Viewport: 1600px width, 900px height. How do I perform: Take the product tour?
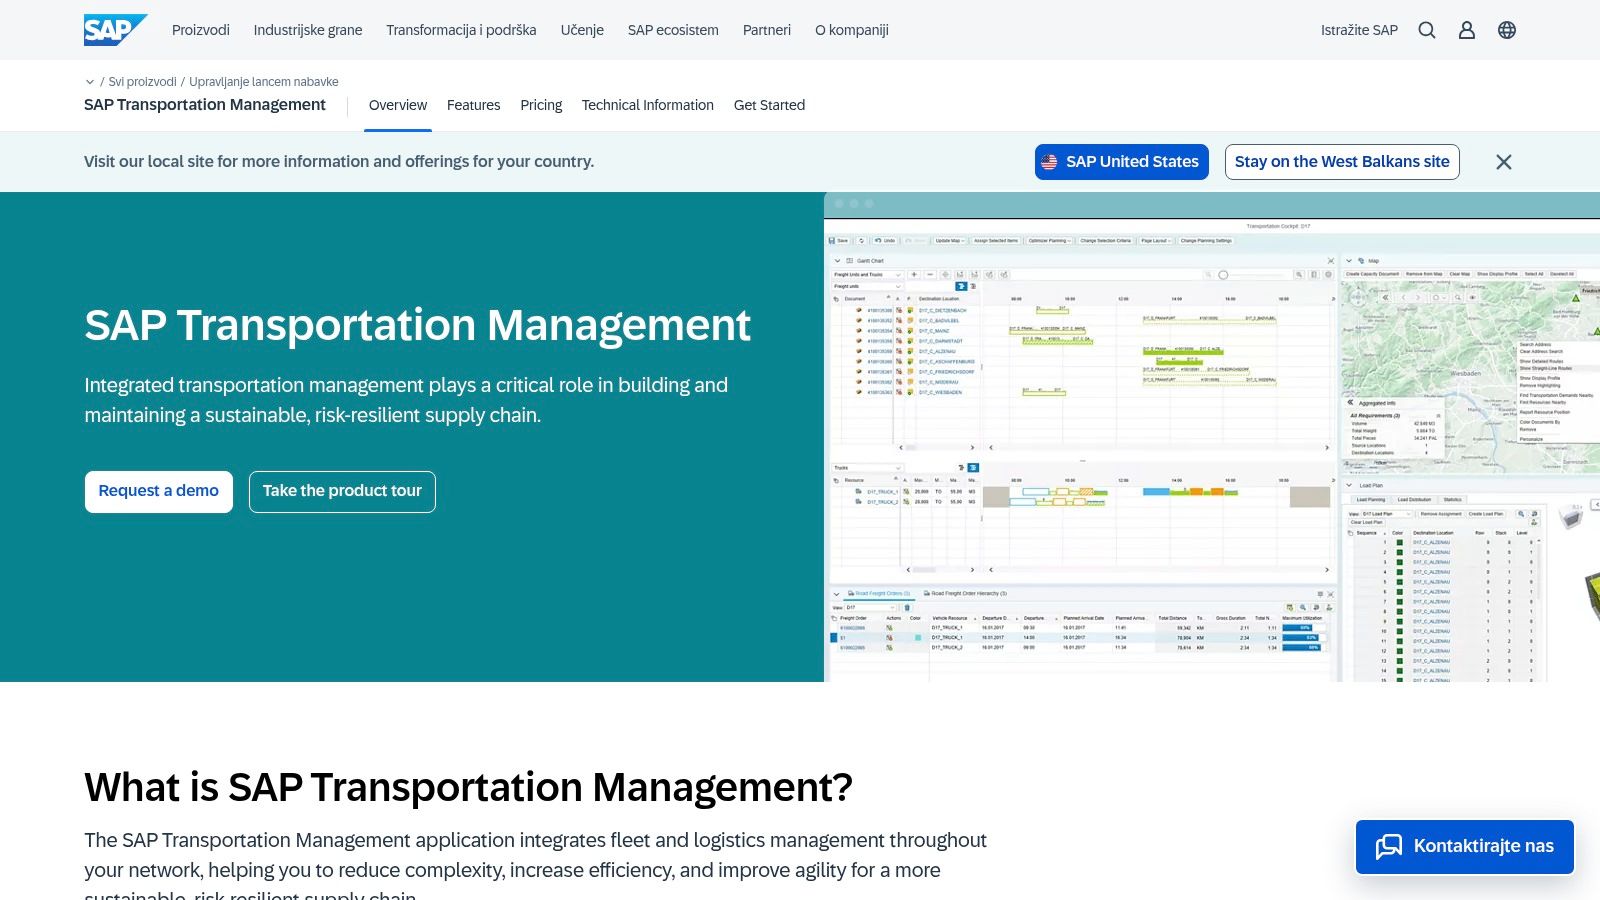pyautogui.click(x=342, y=491)
